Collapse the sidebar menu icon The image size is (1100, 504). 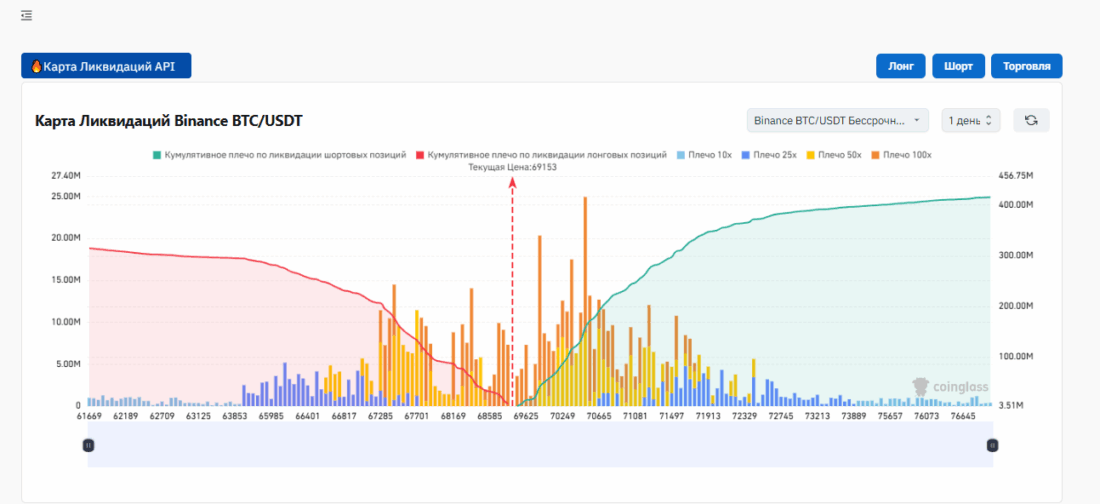tap(27, 15)
